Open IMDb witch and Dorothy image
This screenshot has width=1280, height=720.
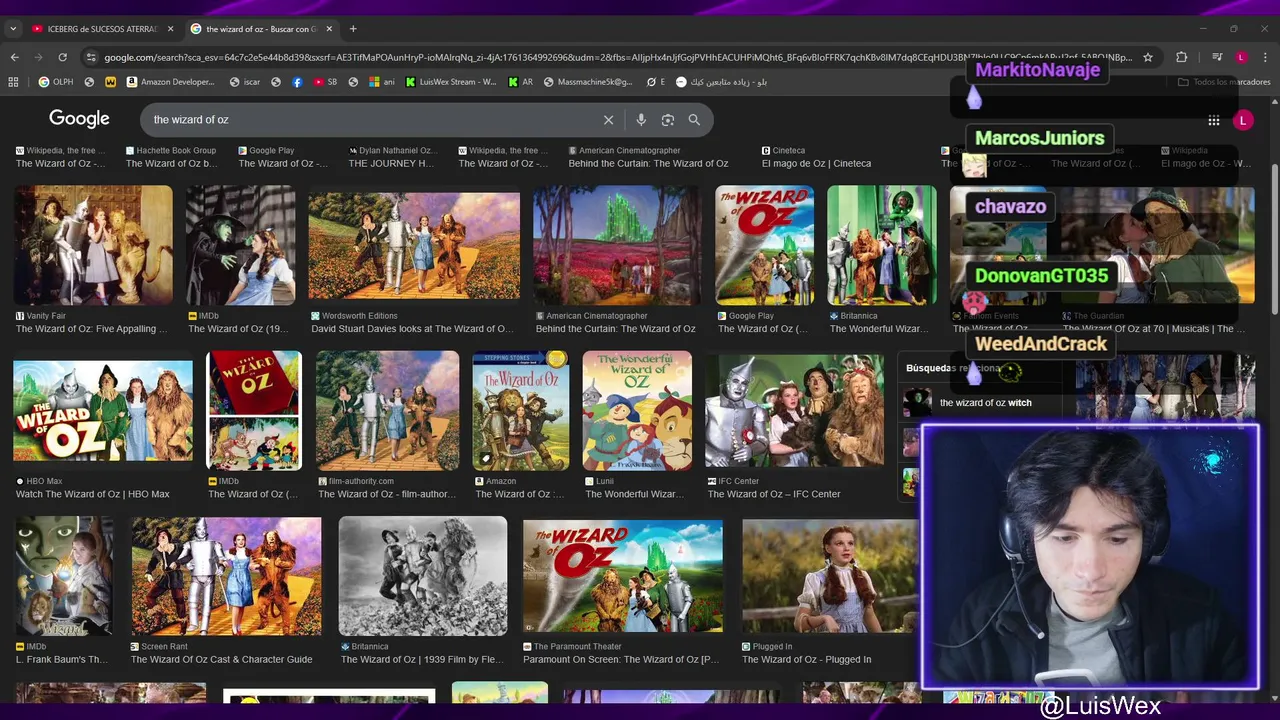[x=240, y=245]
